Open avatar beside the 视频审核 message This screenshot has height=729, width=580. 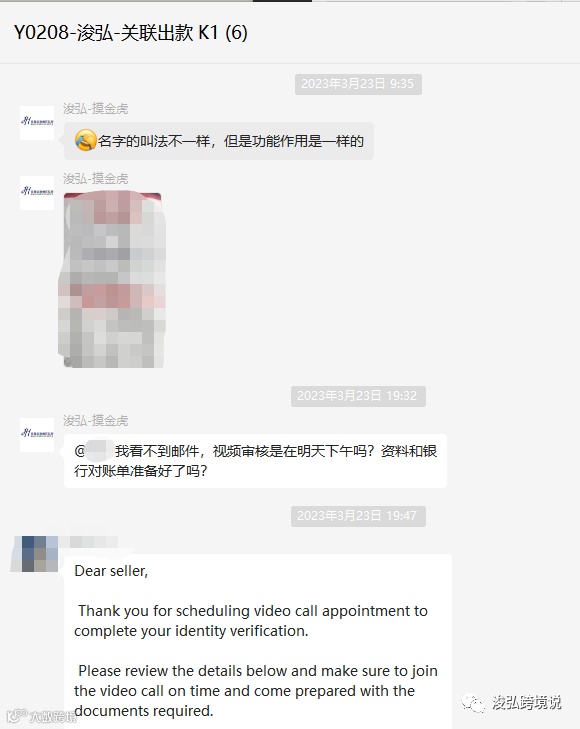[x=37, y=435]
